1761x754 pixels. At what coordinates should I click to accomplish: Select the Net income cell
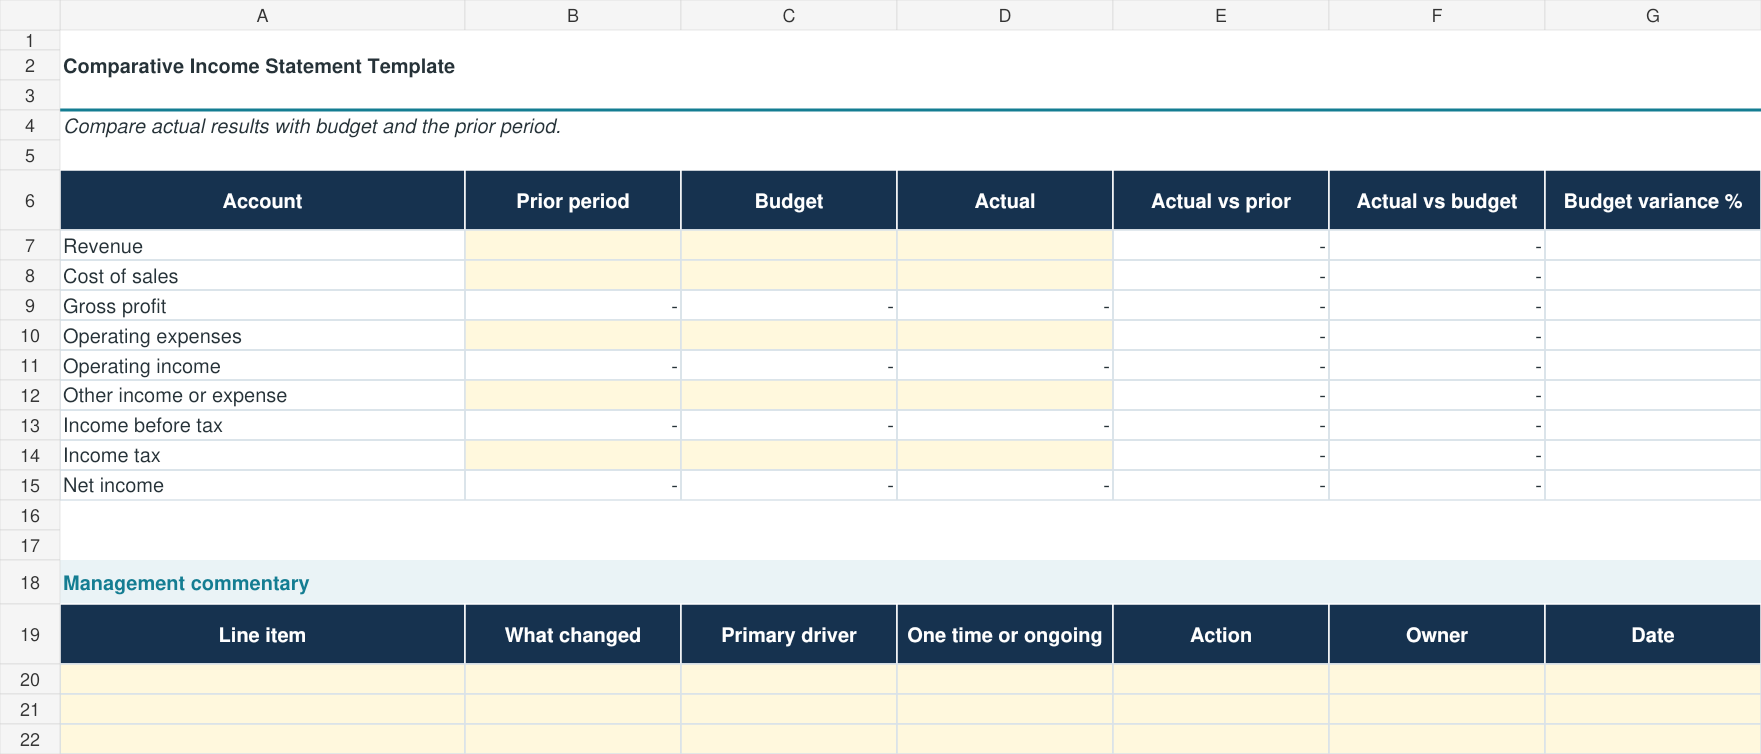click(262, 485)
